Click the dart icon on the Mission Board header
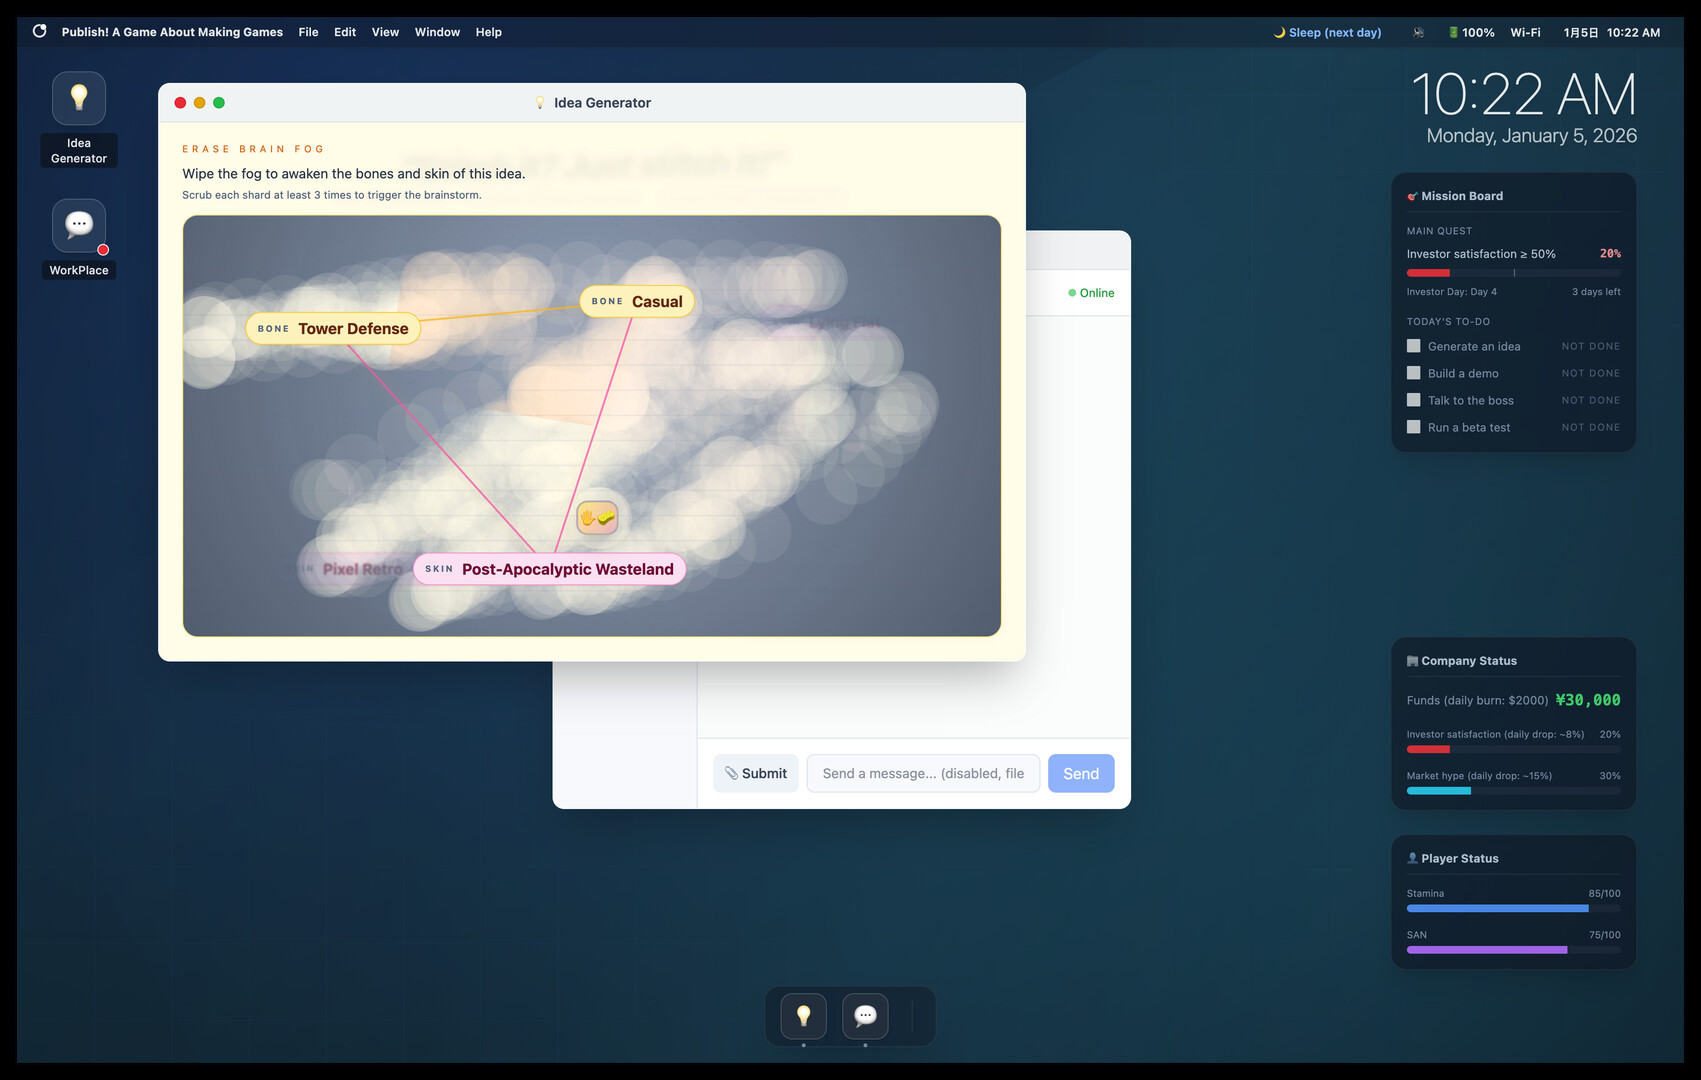This screenshot has height=1080, width=1701. pos(1412,196)
